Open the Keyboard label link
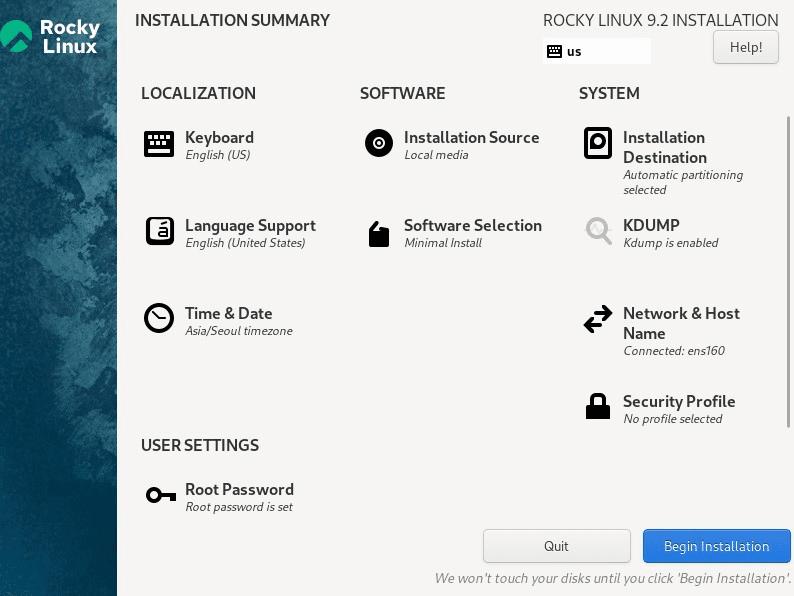Image resolution: width=794 pixels, height=596 pixels. [x=219, y=137]
